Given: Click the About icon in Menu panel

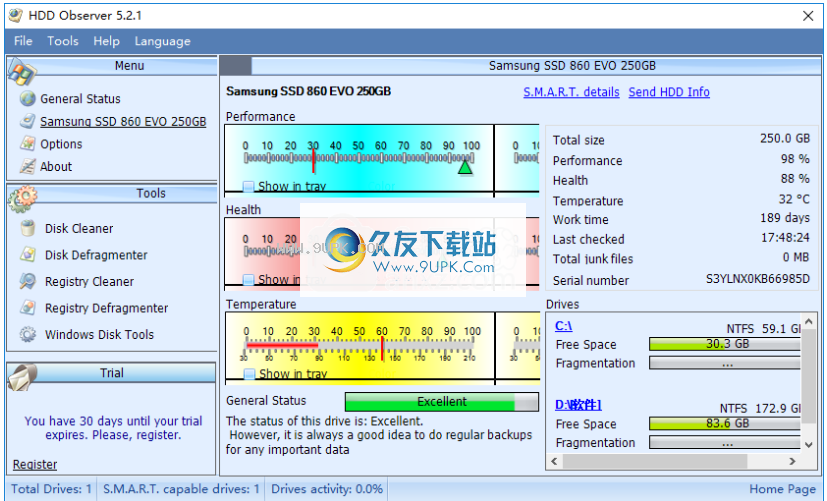Looking at the screenshot, I should (x=27, y=166).
